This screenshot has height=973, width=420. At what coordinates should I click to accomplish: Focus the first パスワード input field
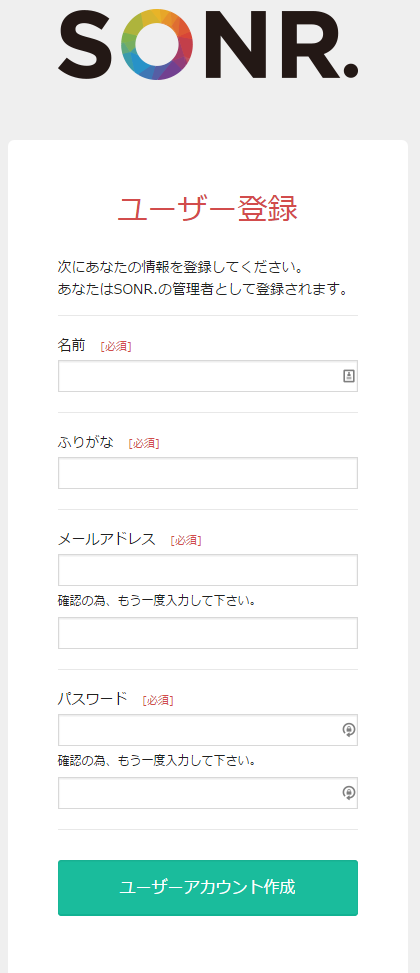point(208,730)
